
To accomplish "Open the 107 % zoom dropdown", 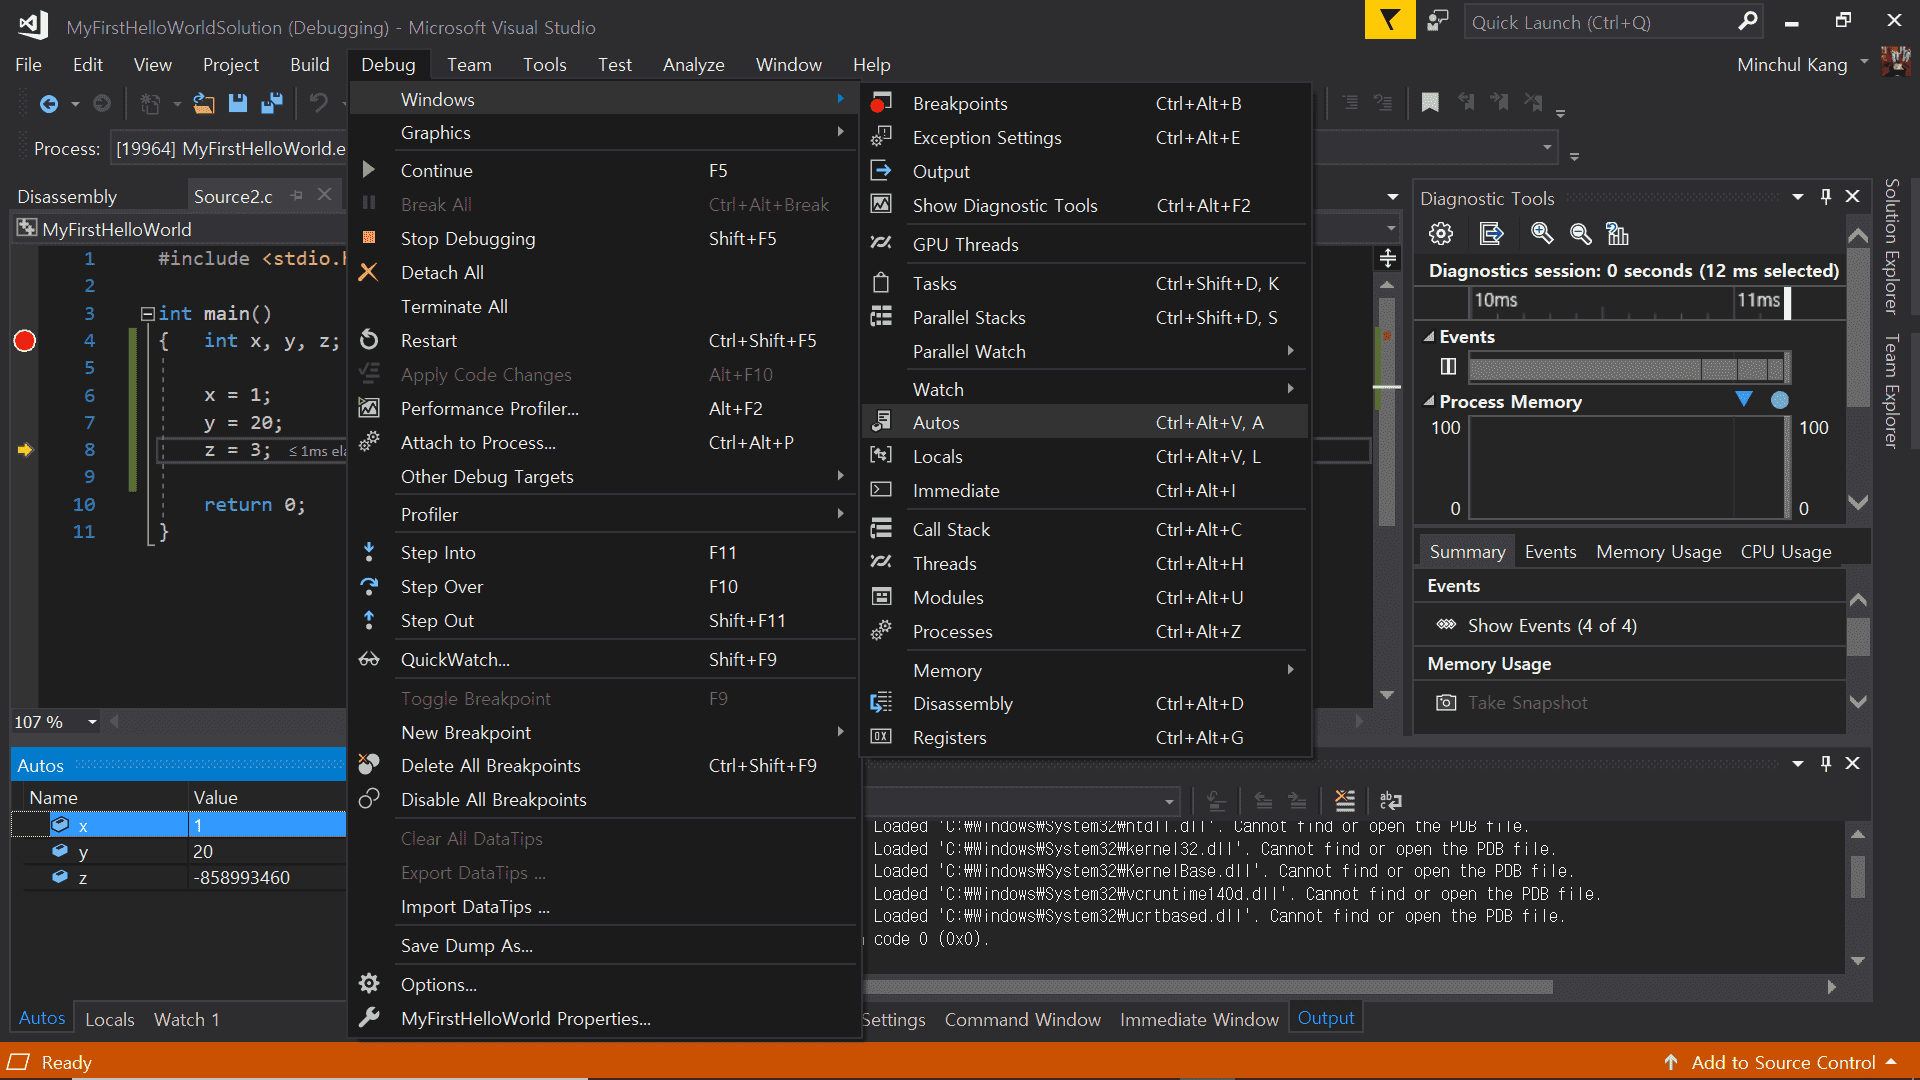I will coord(92,722).
